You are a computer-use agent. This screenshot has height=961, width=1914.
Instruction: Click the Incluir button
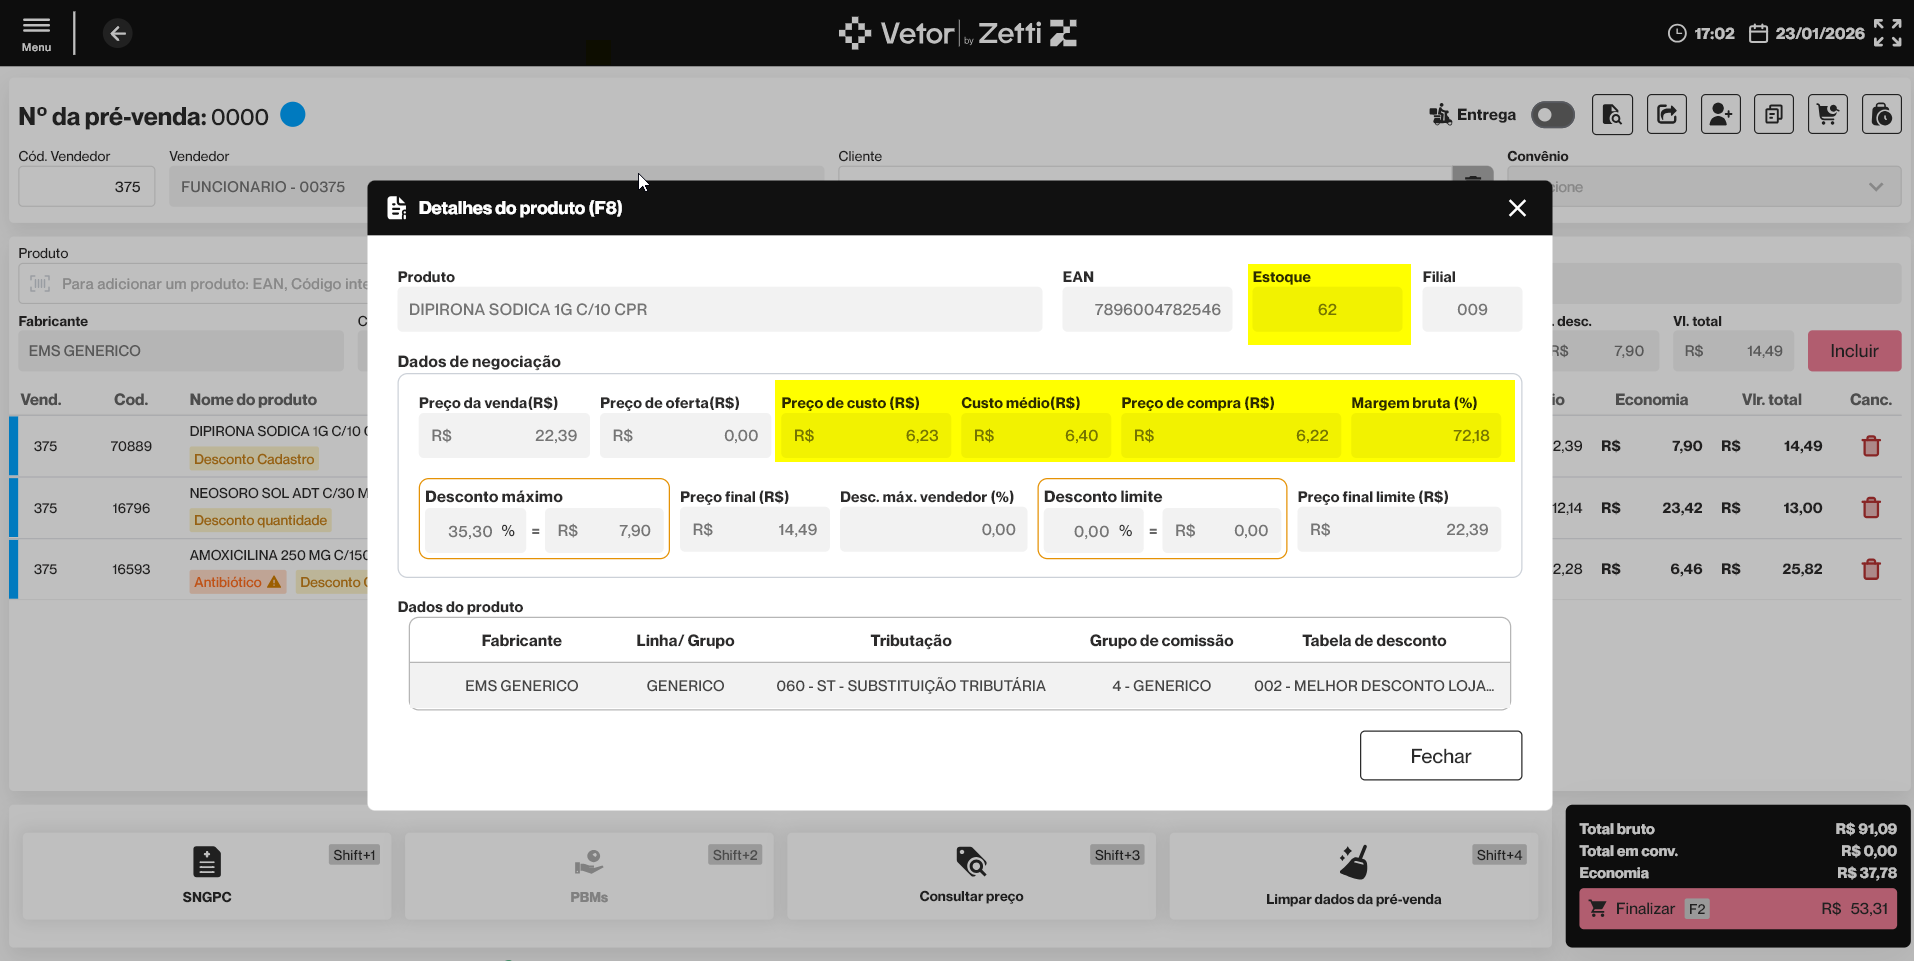click(1854, 351)
